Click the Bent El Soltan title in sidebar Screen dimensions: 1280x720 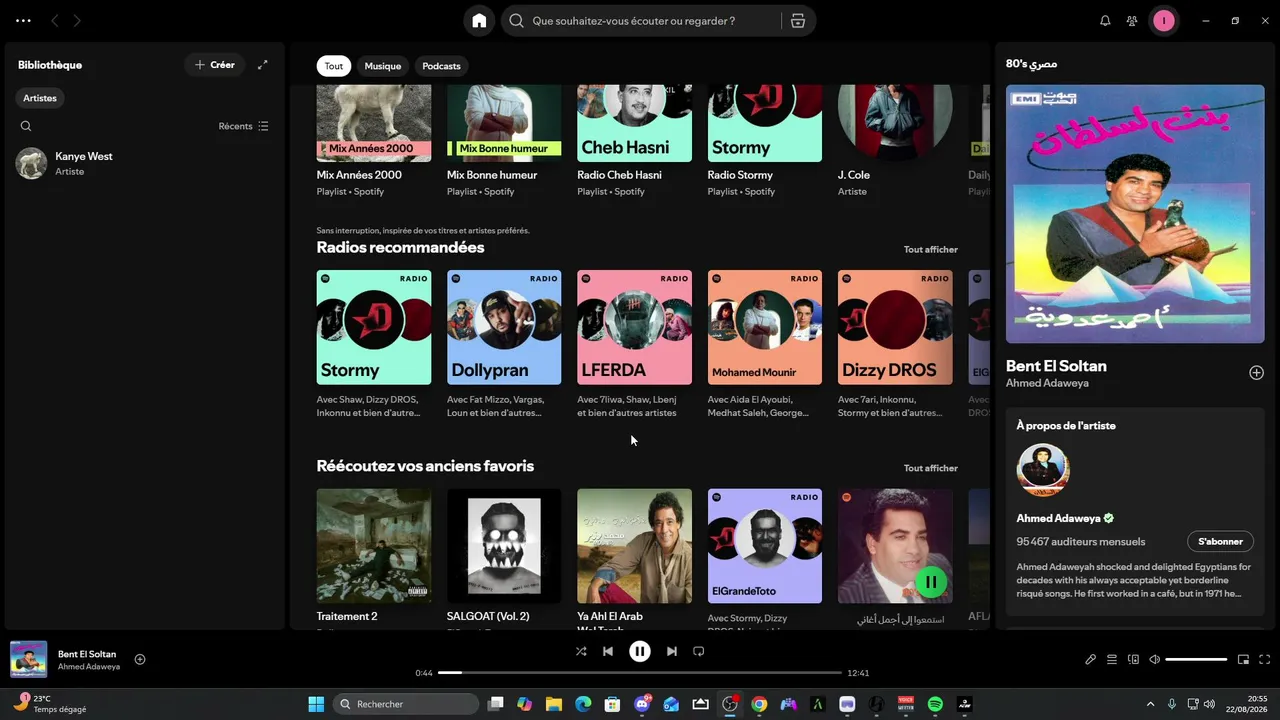(1056, 366)
